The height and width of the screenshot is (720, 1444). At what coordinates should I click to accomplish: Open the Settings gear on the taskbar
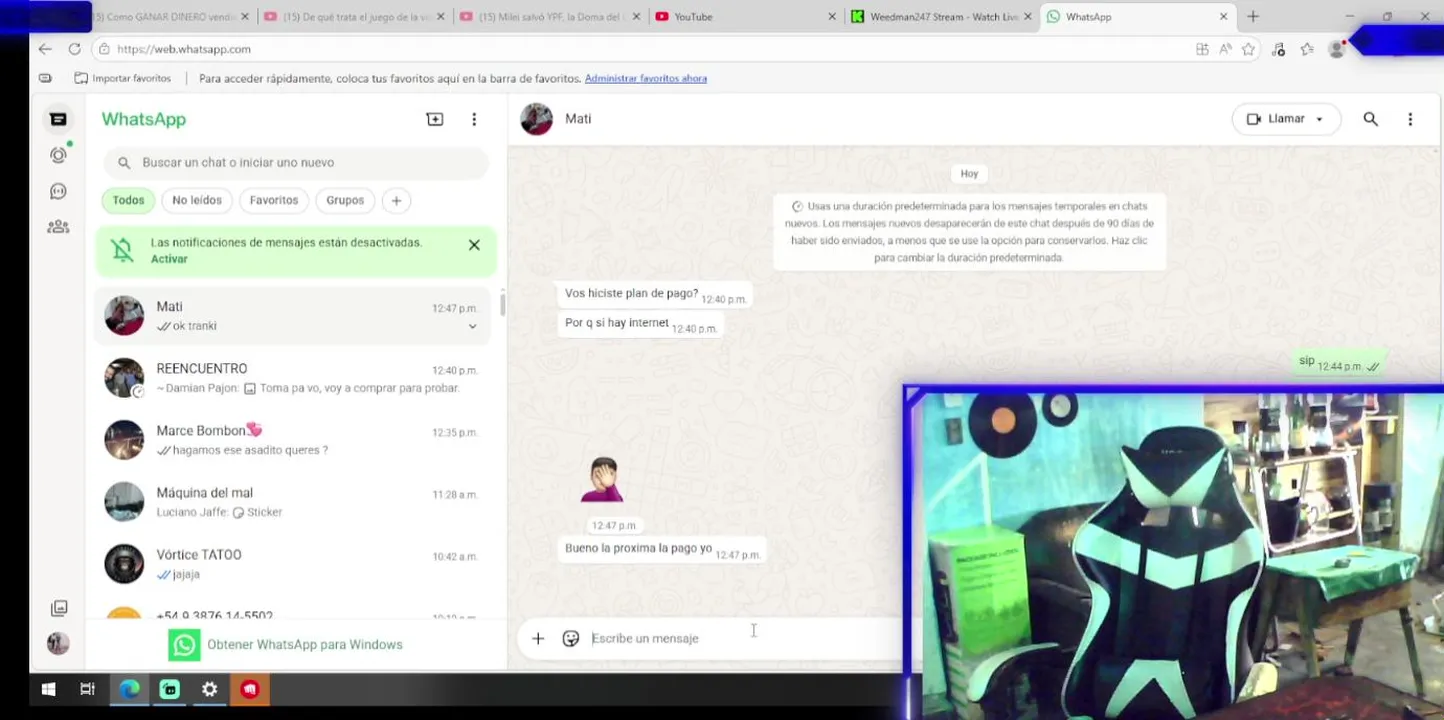[x=209, y=689]
